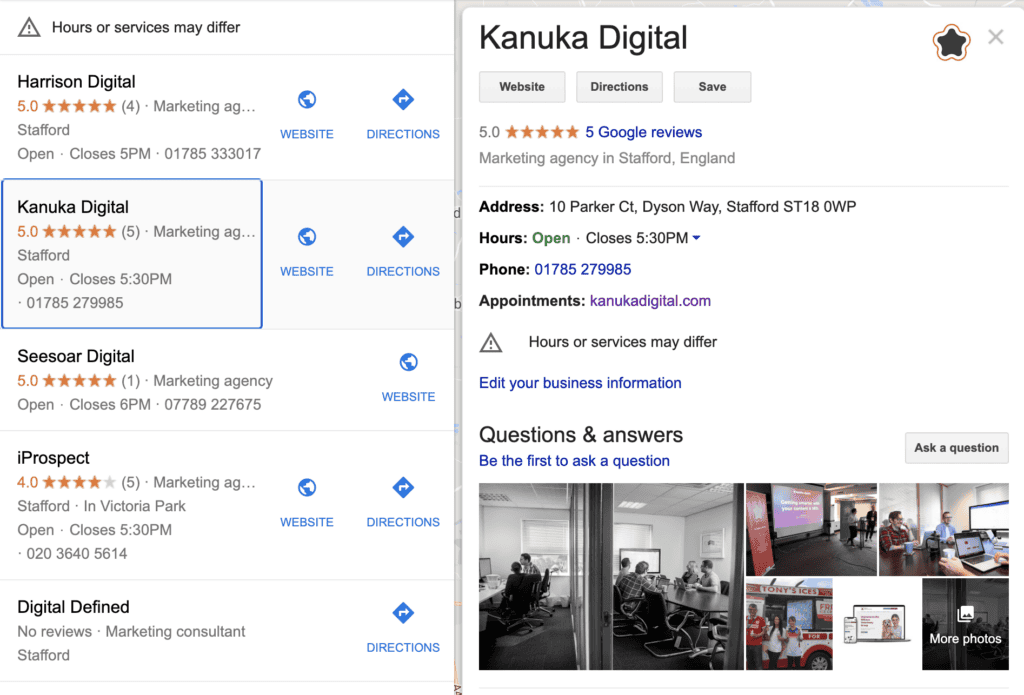Click the Website button in Kanuka panel
This screenshot has height=695, width=1024.
pyautogui.click(x=522, y=87)
